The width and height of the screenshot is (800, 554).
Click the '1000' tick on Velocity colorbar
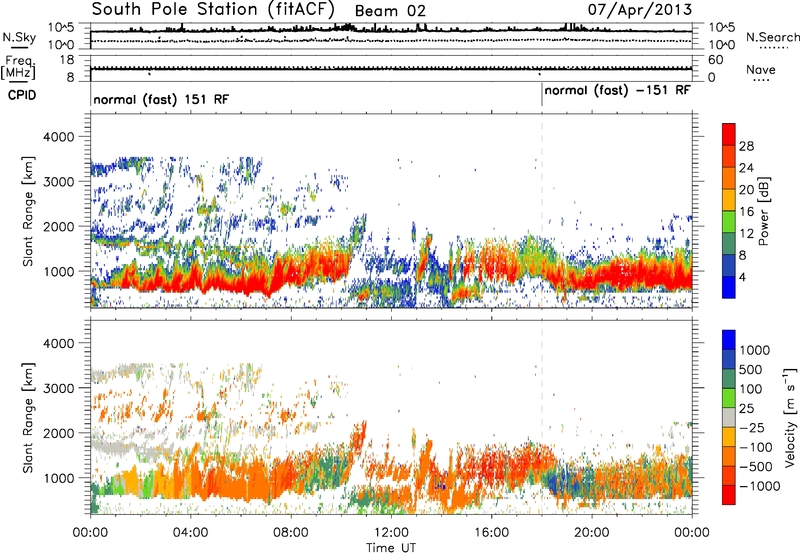coord(754,350)
